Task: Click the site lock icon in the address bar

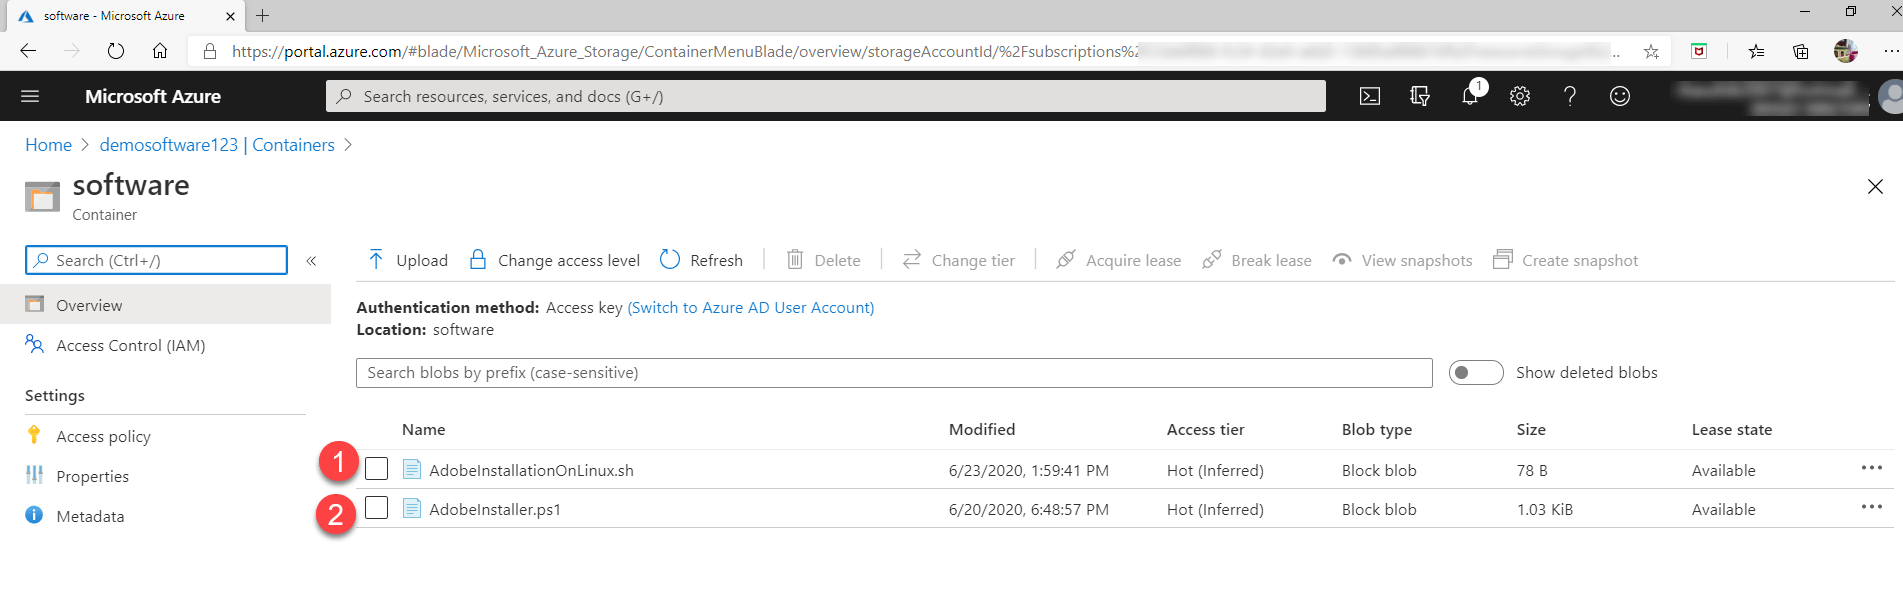Action: 210,51
